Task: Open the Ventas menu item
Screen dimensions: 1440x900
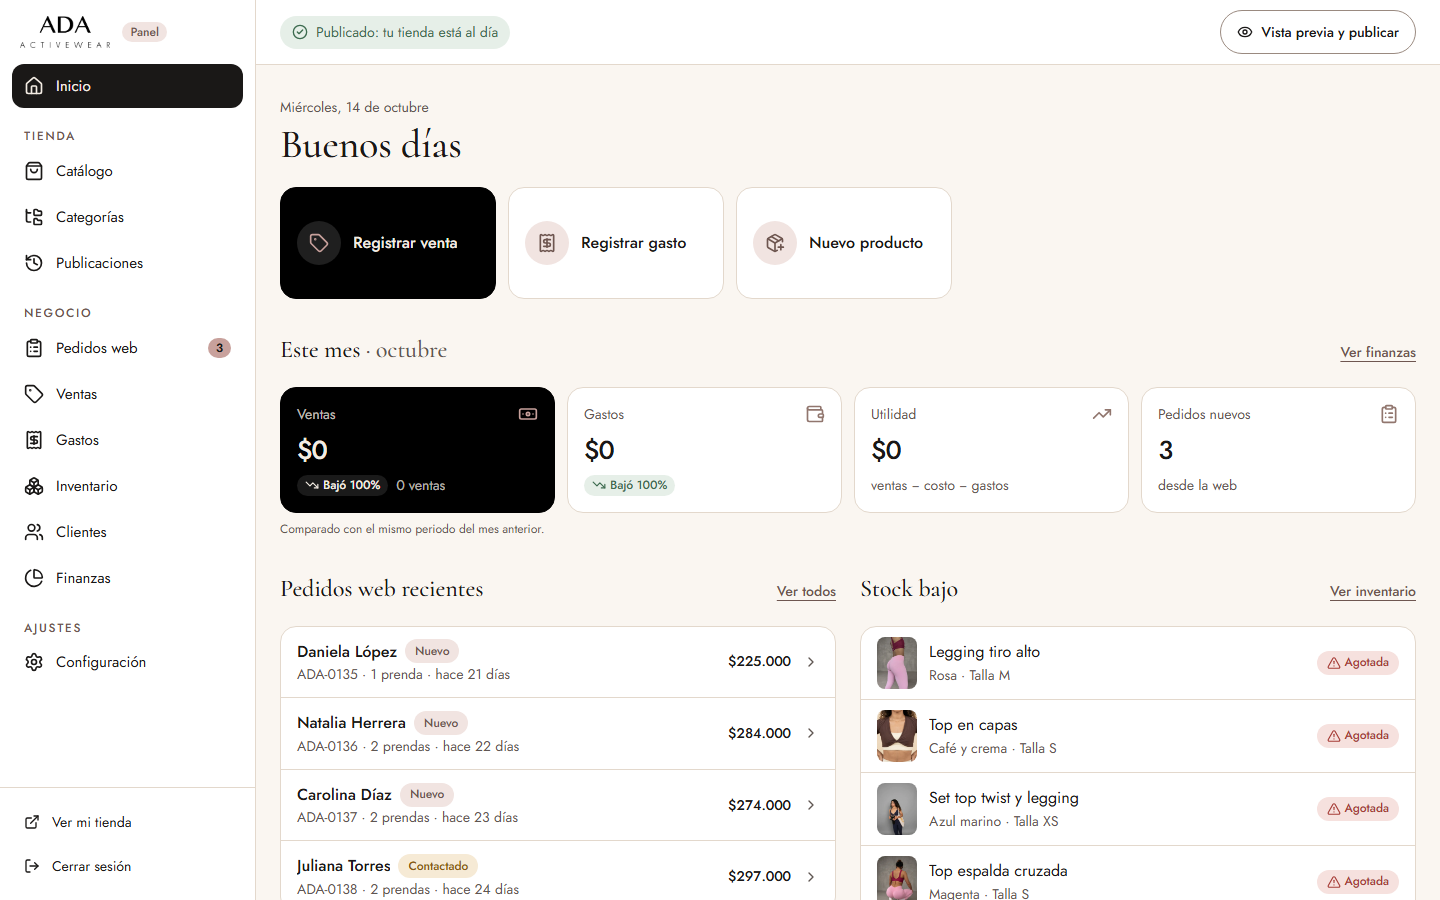Action: pyautogui.click(x=127, y=394)
